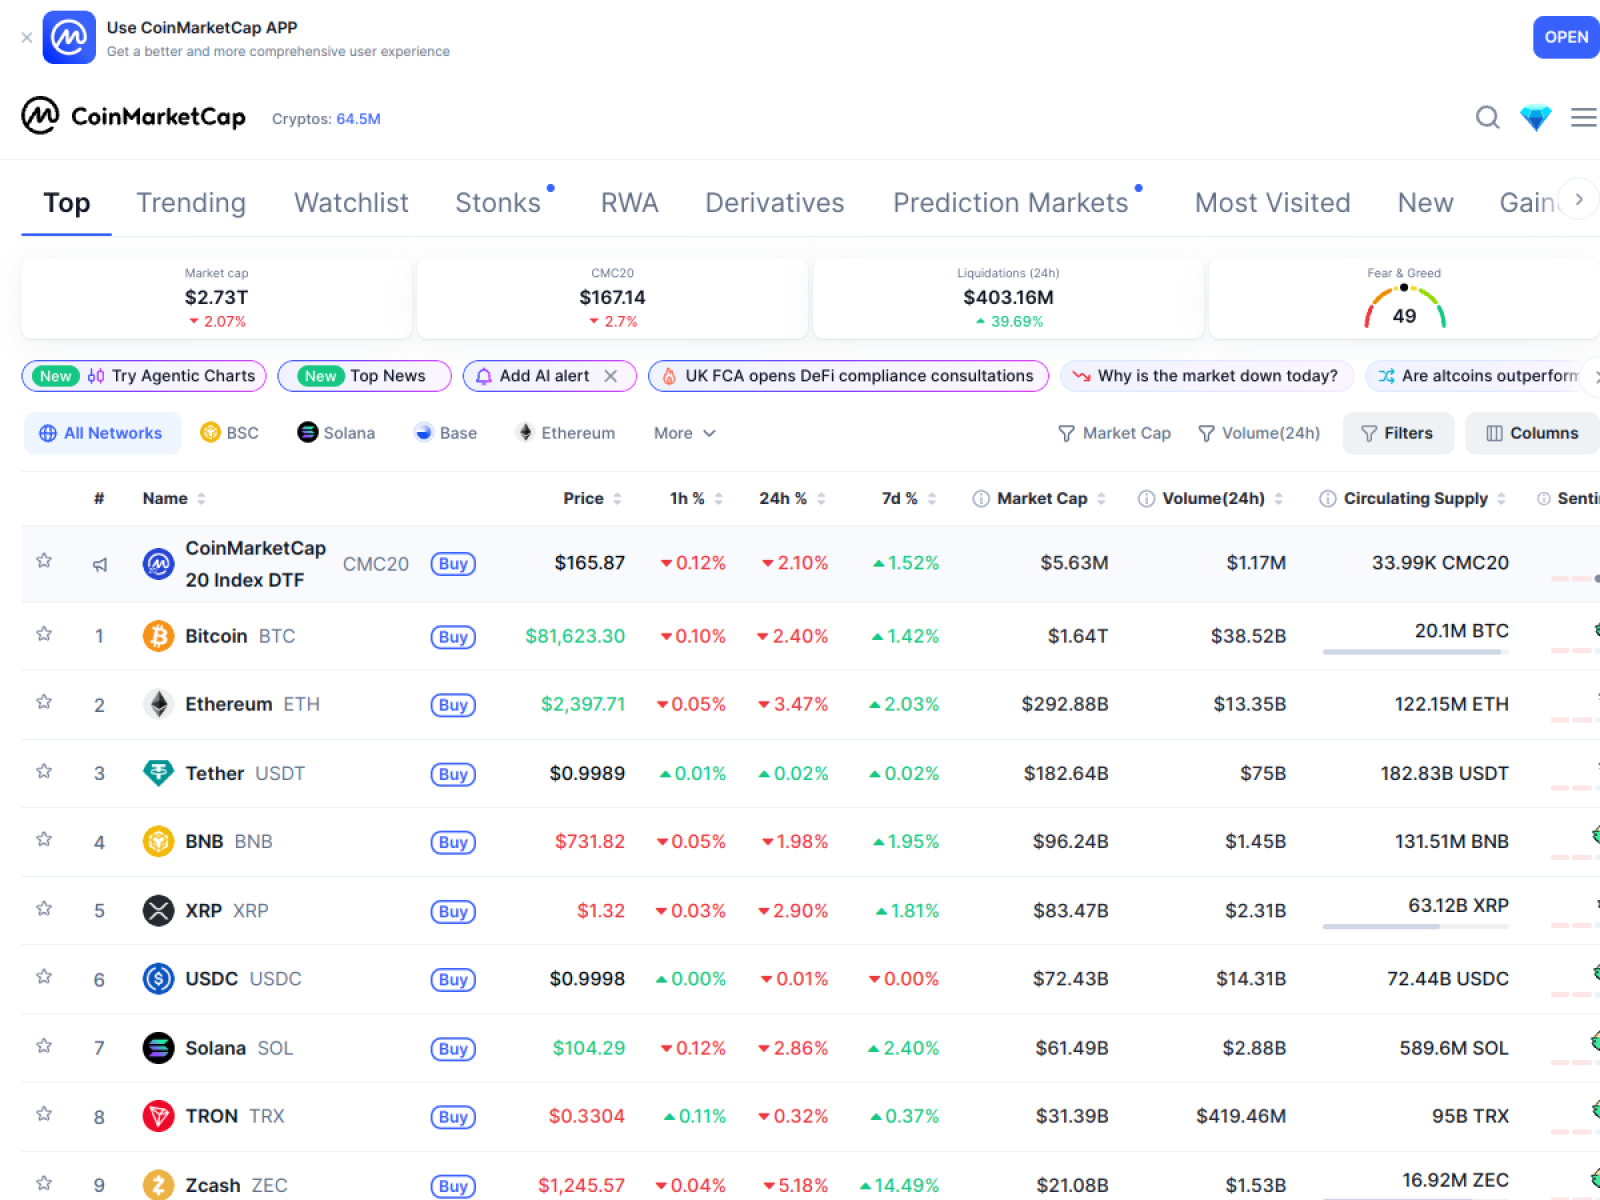The image size is (1600, 1200).
Task: Open the Volume(24h) filter
Action: [1259, 433]
